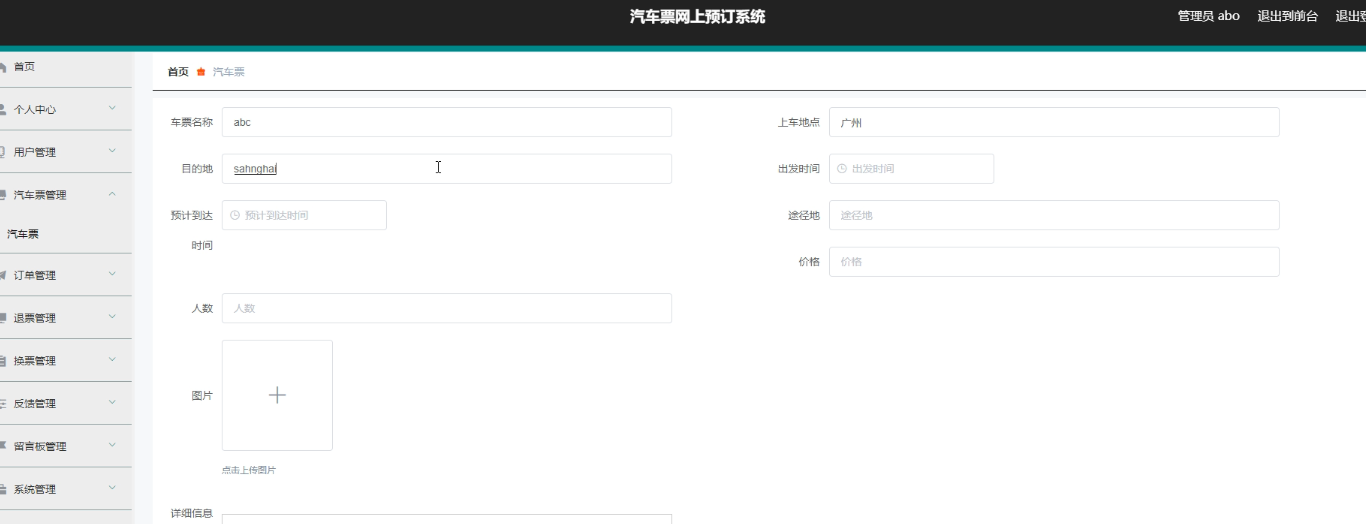Click the chevron next to 反馈管理

[112, 403]
